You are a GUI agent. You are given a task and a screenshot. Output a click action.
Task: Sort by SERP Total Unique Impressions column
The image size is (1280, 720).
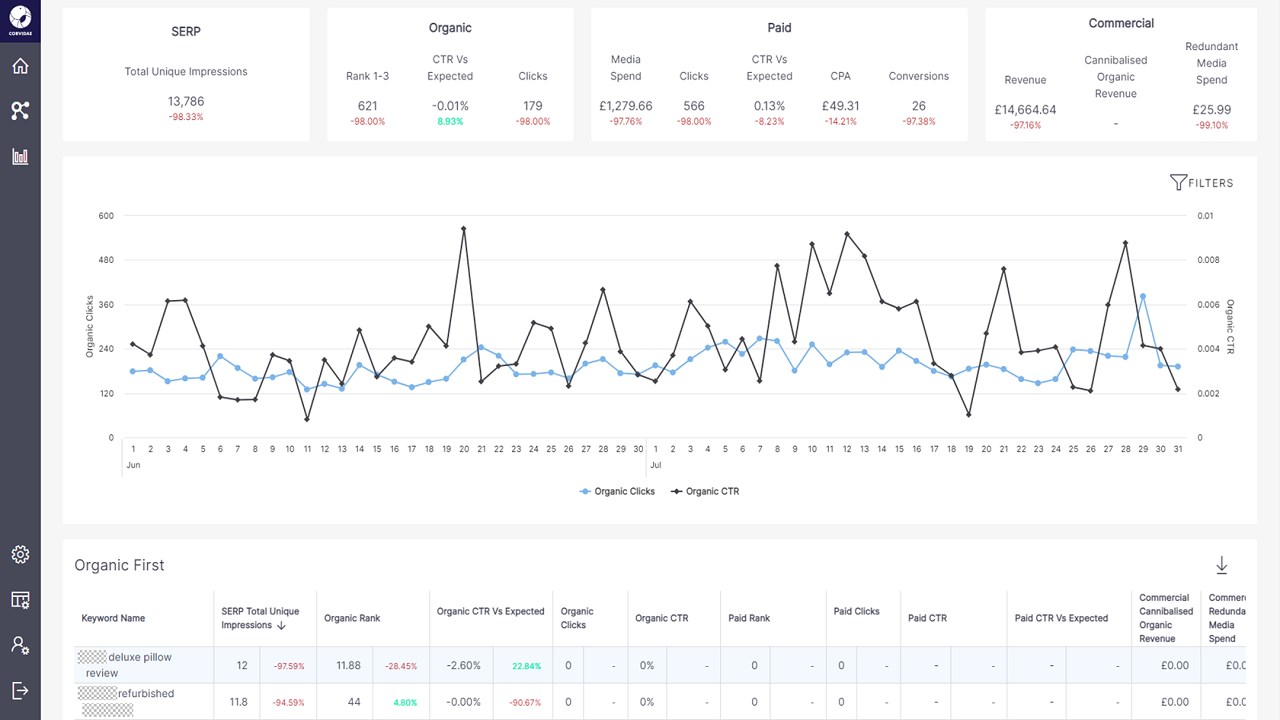pyautogui.click(x=260, y=618)
